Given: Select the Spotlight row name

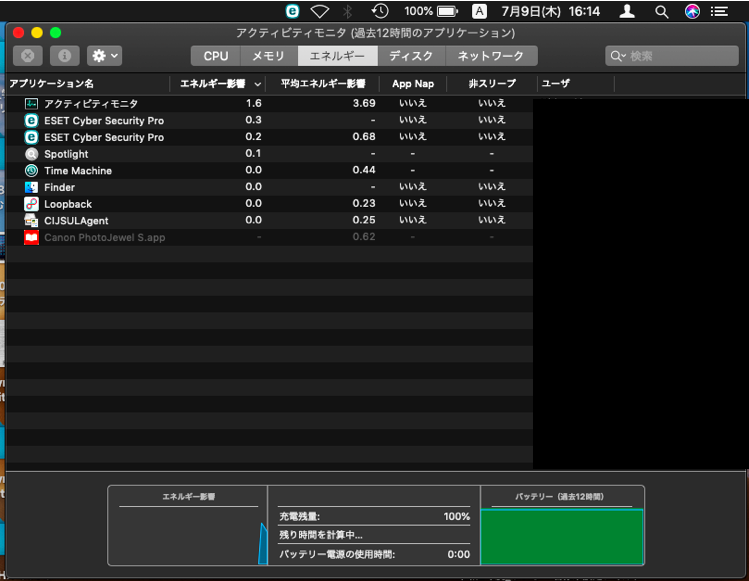Looking at the screenshot, I should tap(66, 154).
